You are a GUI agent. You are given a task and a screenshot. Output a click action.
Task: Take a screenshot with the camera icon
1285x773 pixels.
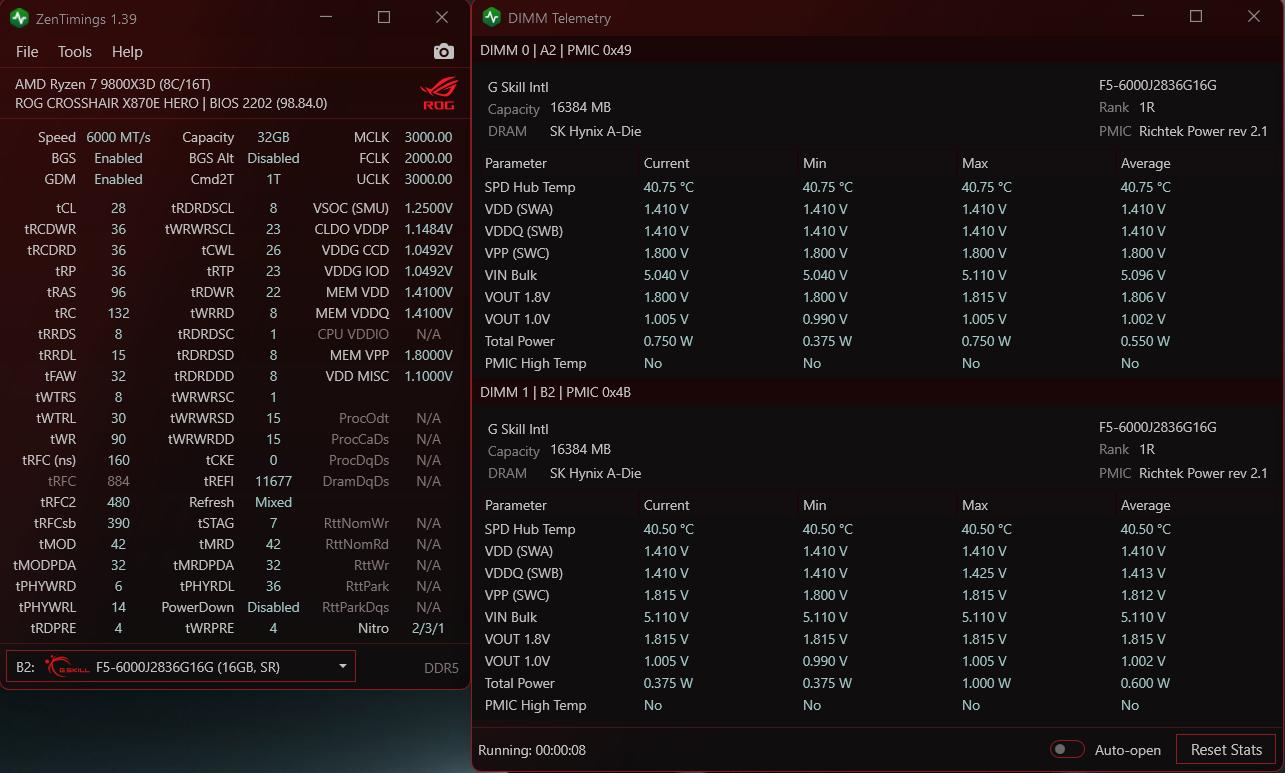(x=443, y=52)
